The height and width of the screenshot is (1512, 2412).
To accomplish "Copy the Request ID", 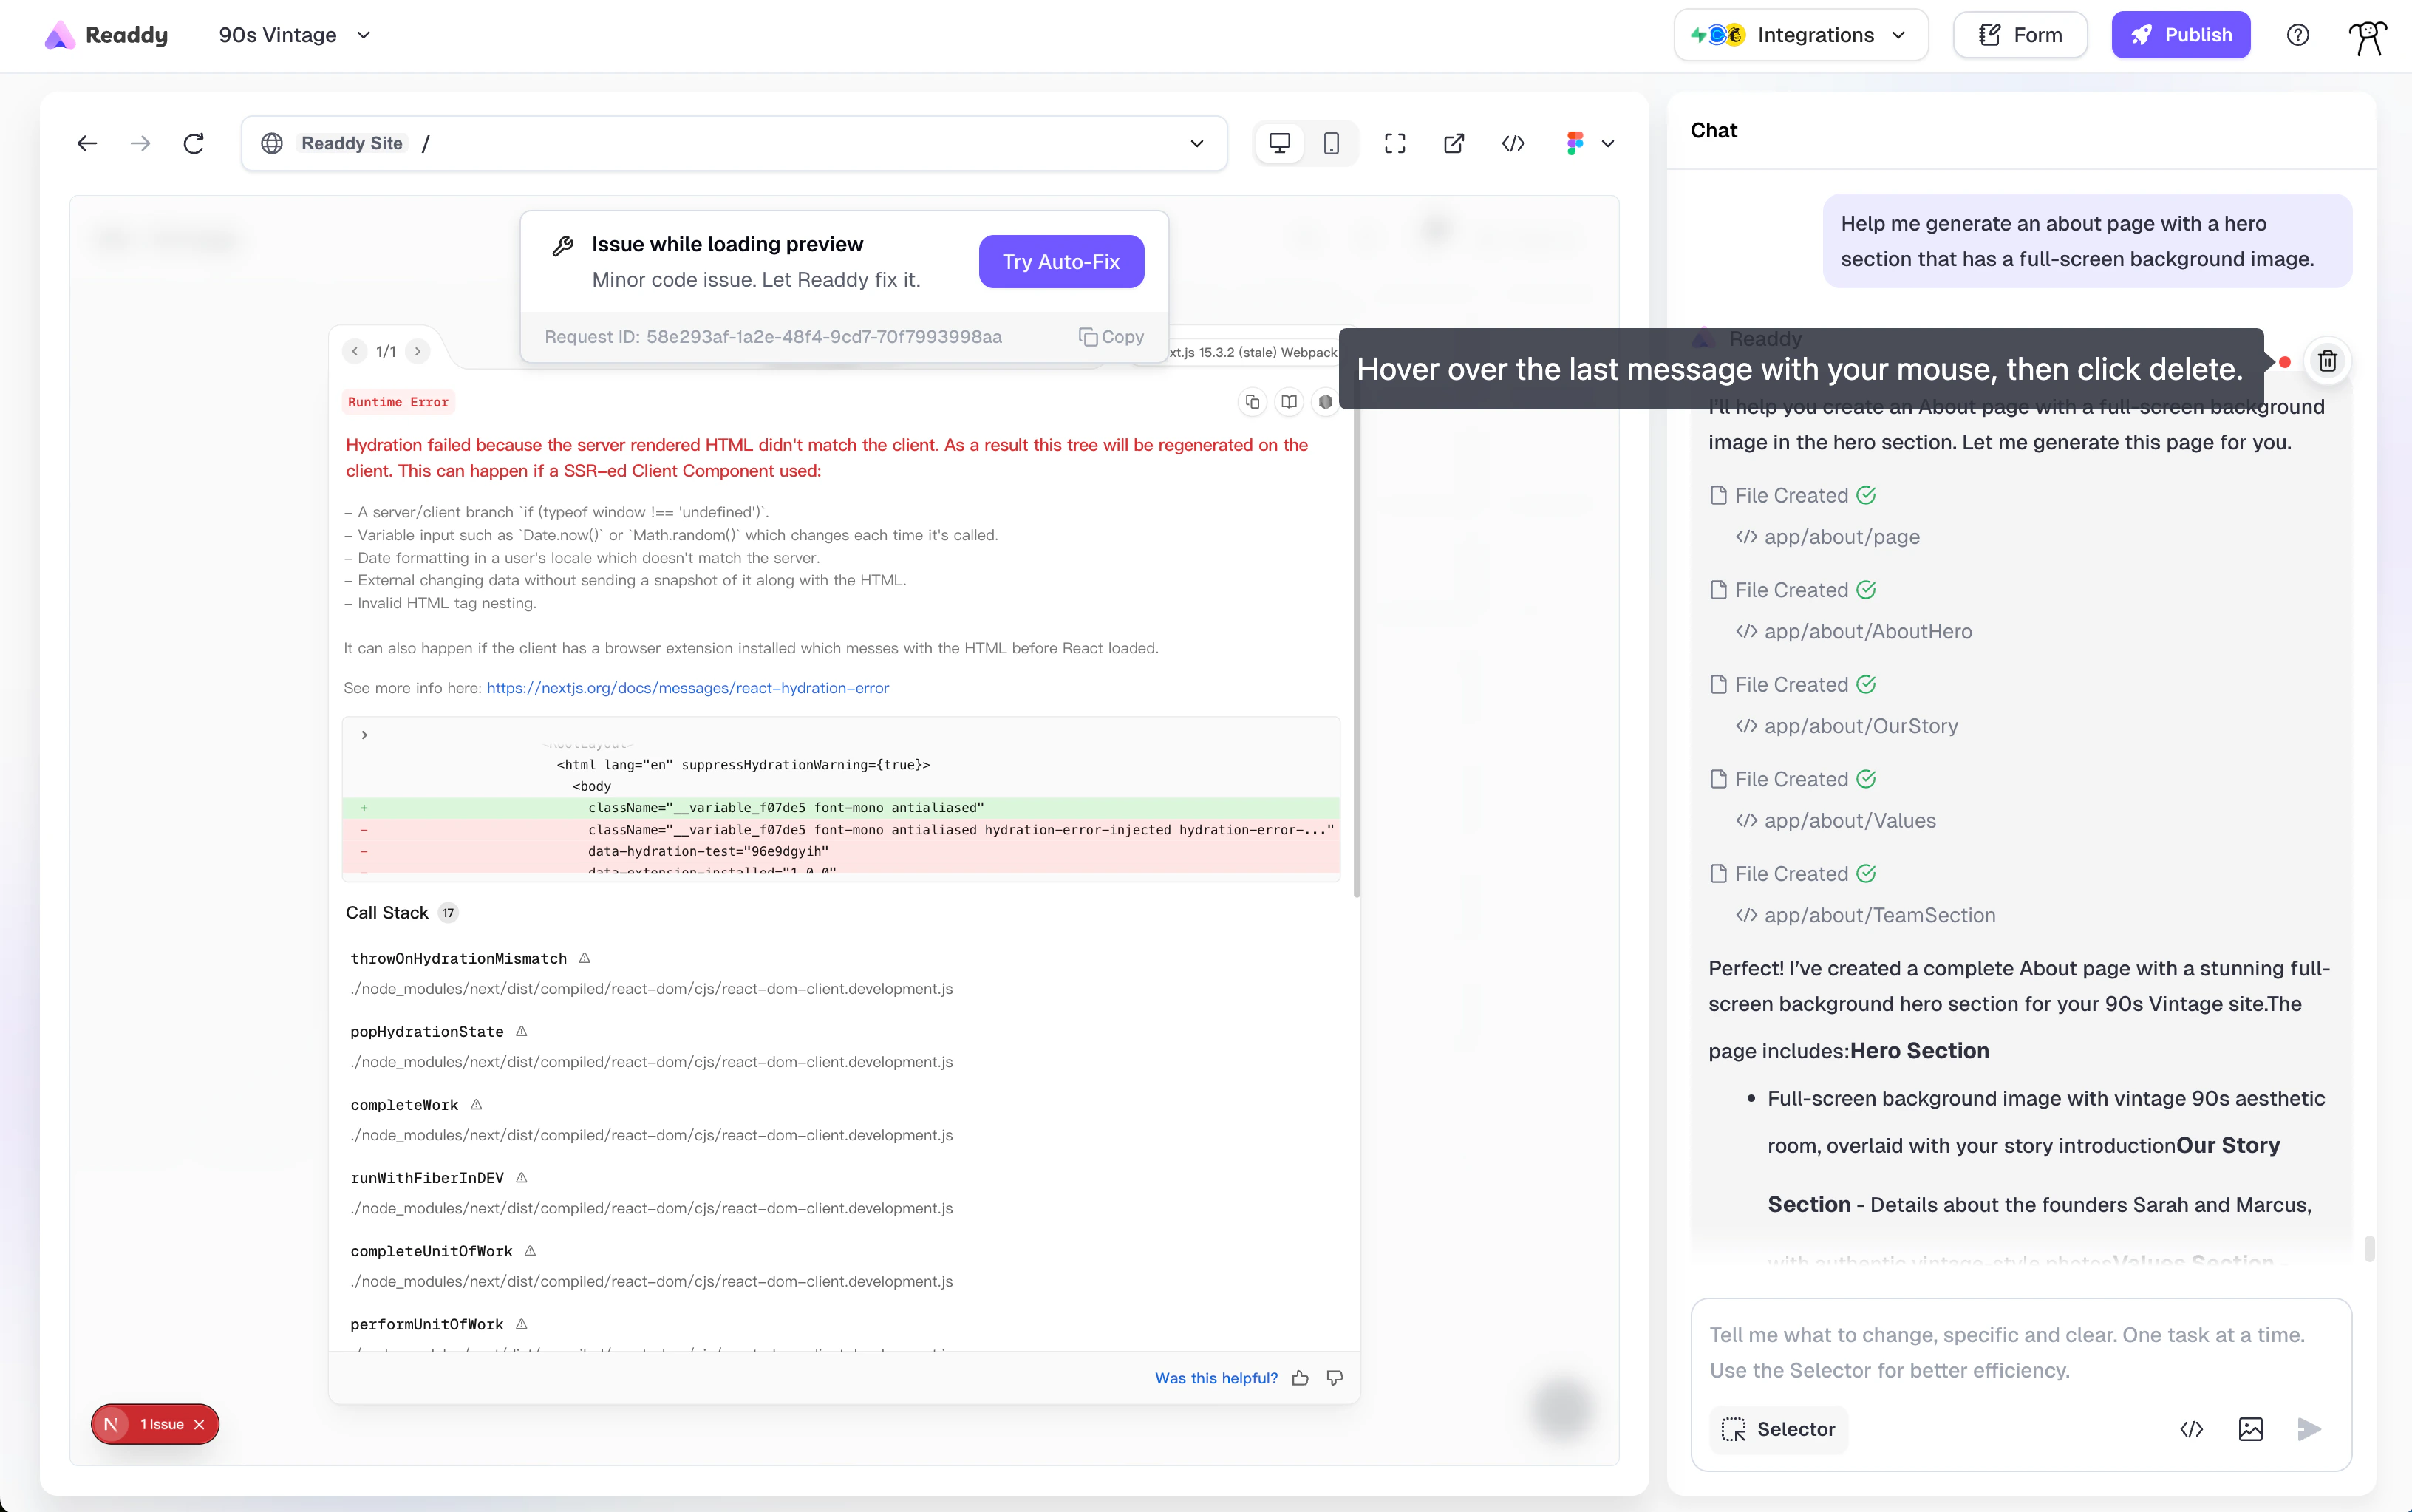I will 1111,337.
